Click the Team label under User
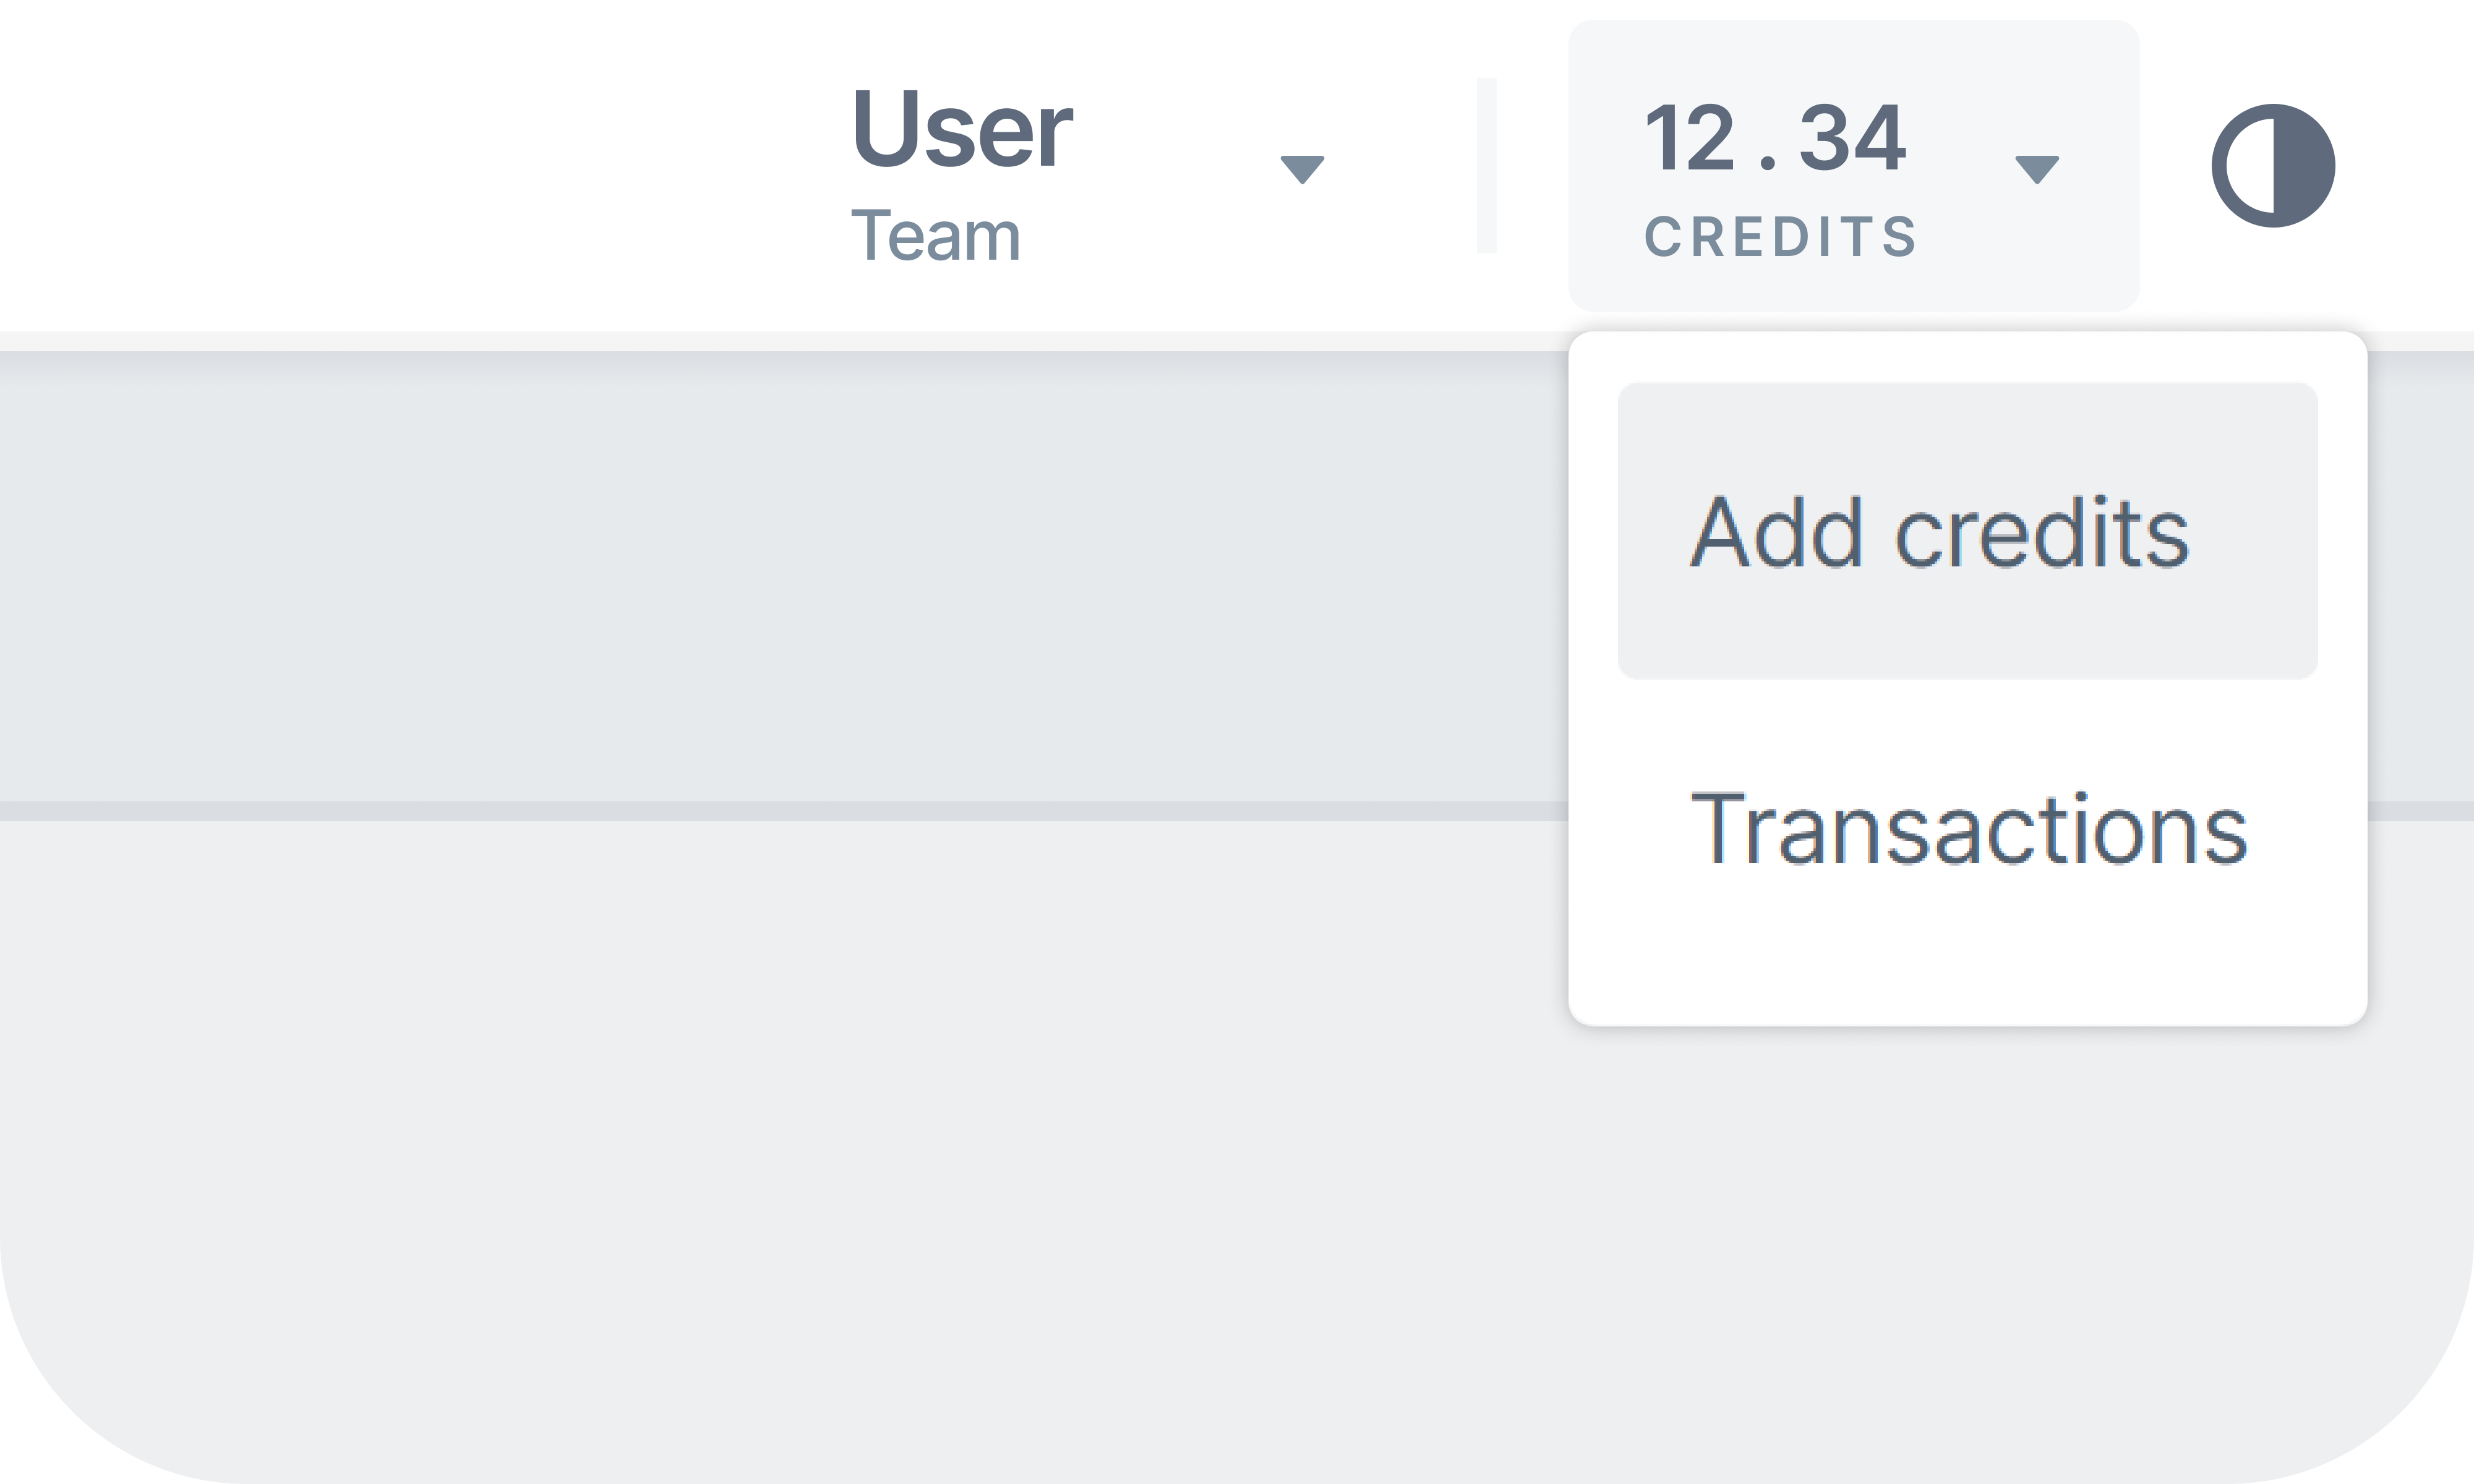 [935, 236]
